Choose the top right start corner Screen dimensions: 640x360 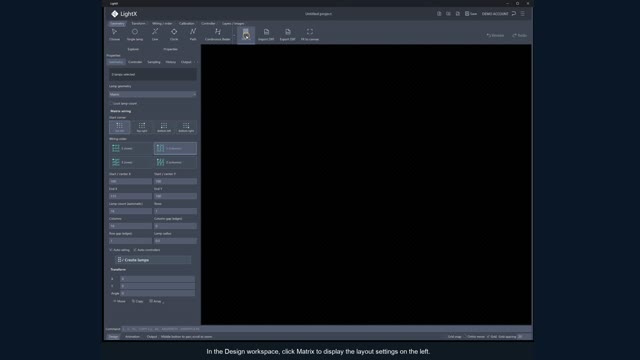[x=142, y=127]
